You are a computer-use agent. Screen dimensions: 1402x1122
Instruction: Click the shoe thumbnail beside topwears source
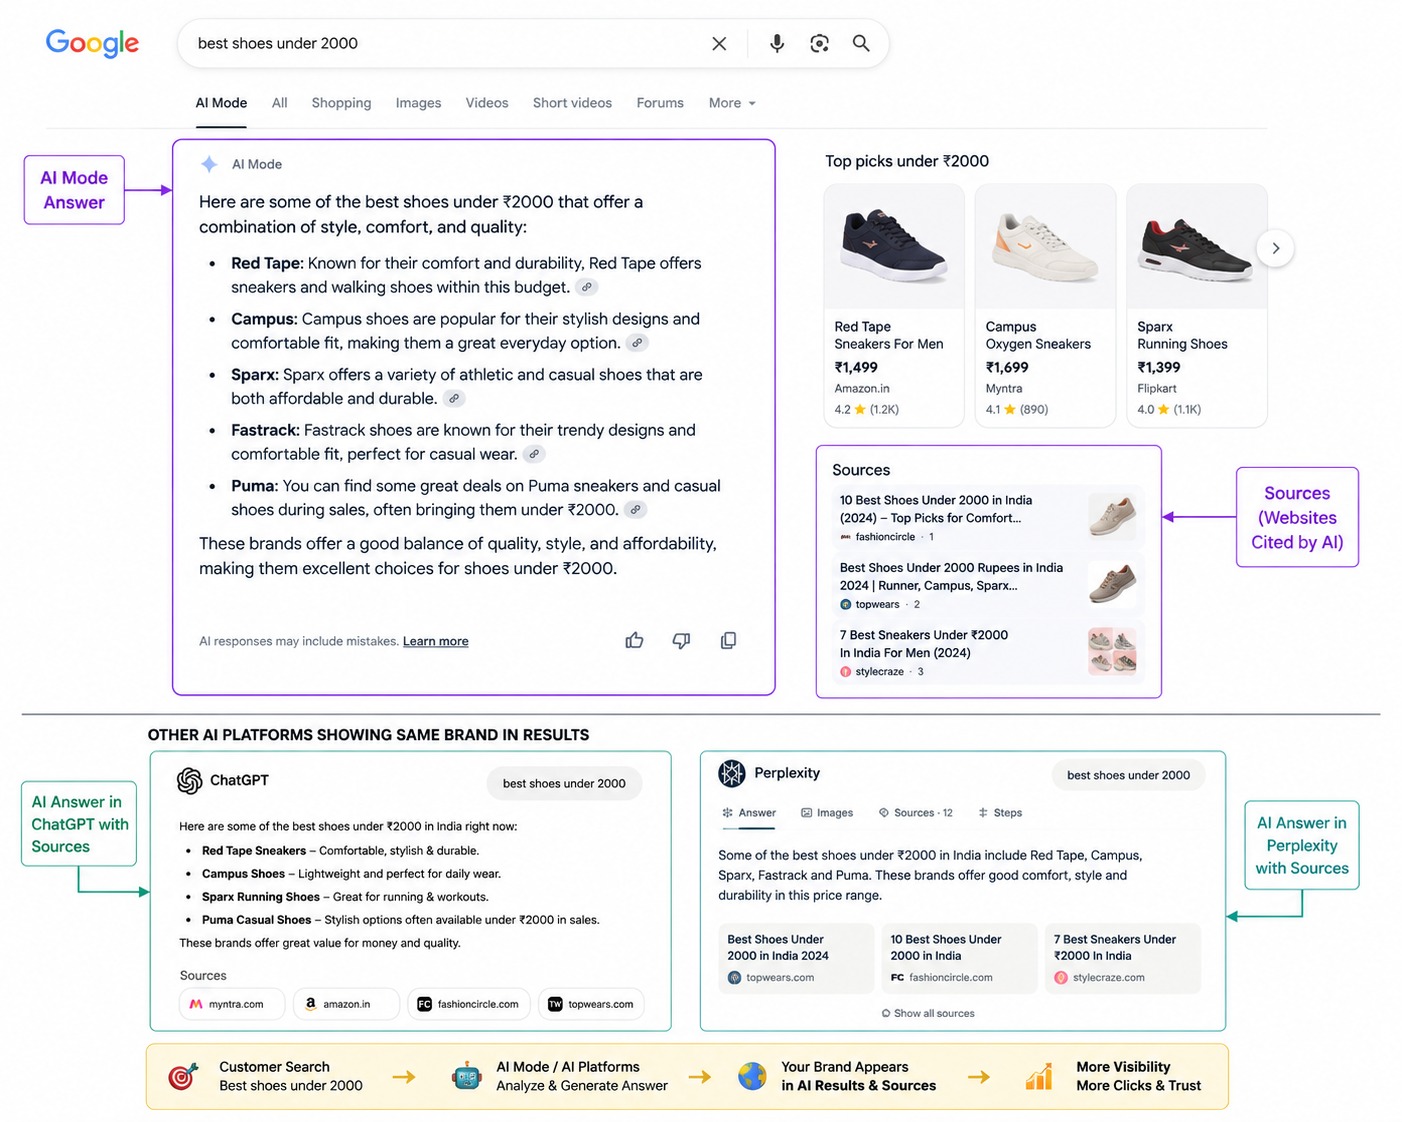pos(1112,584)
